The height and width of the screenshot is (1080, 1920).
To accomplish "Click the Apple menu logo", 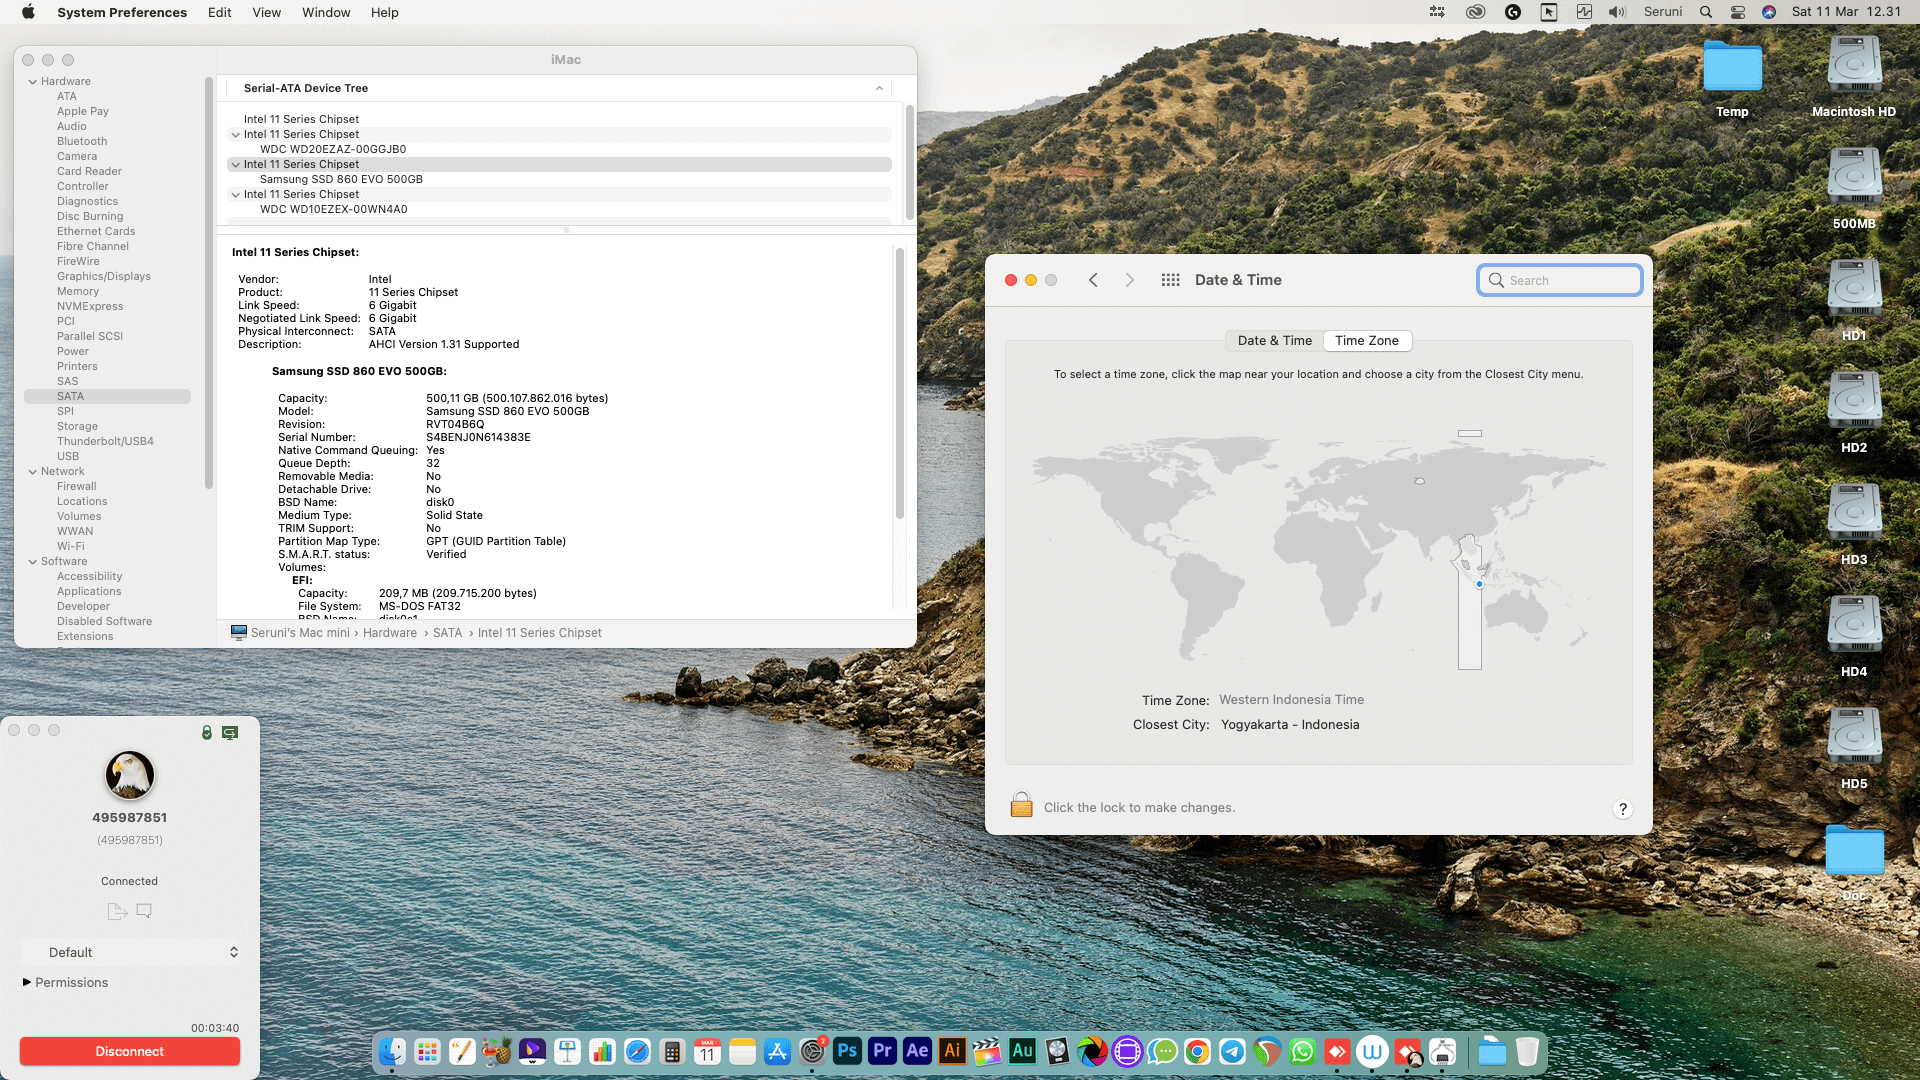I will 28,12.
